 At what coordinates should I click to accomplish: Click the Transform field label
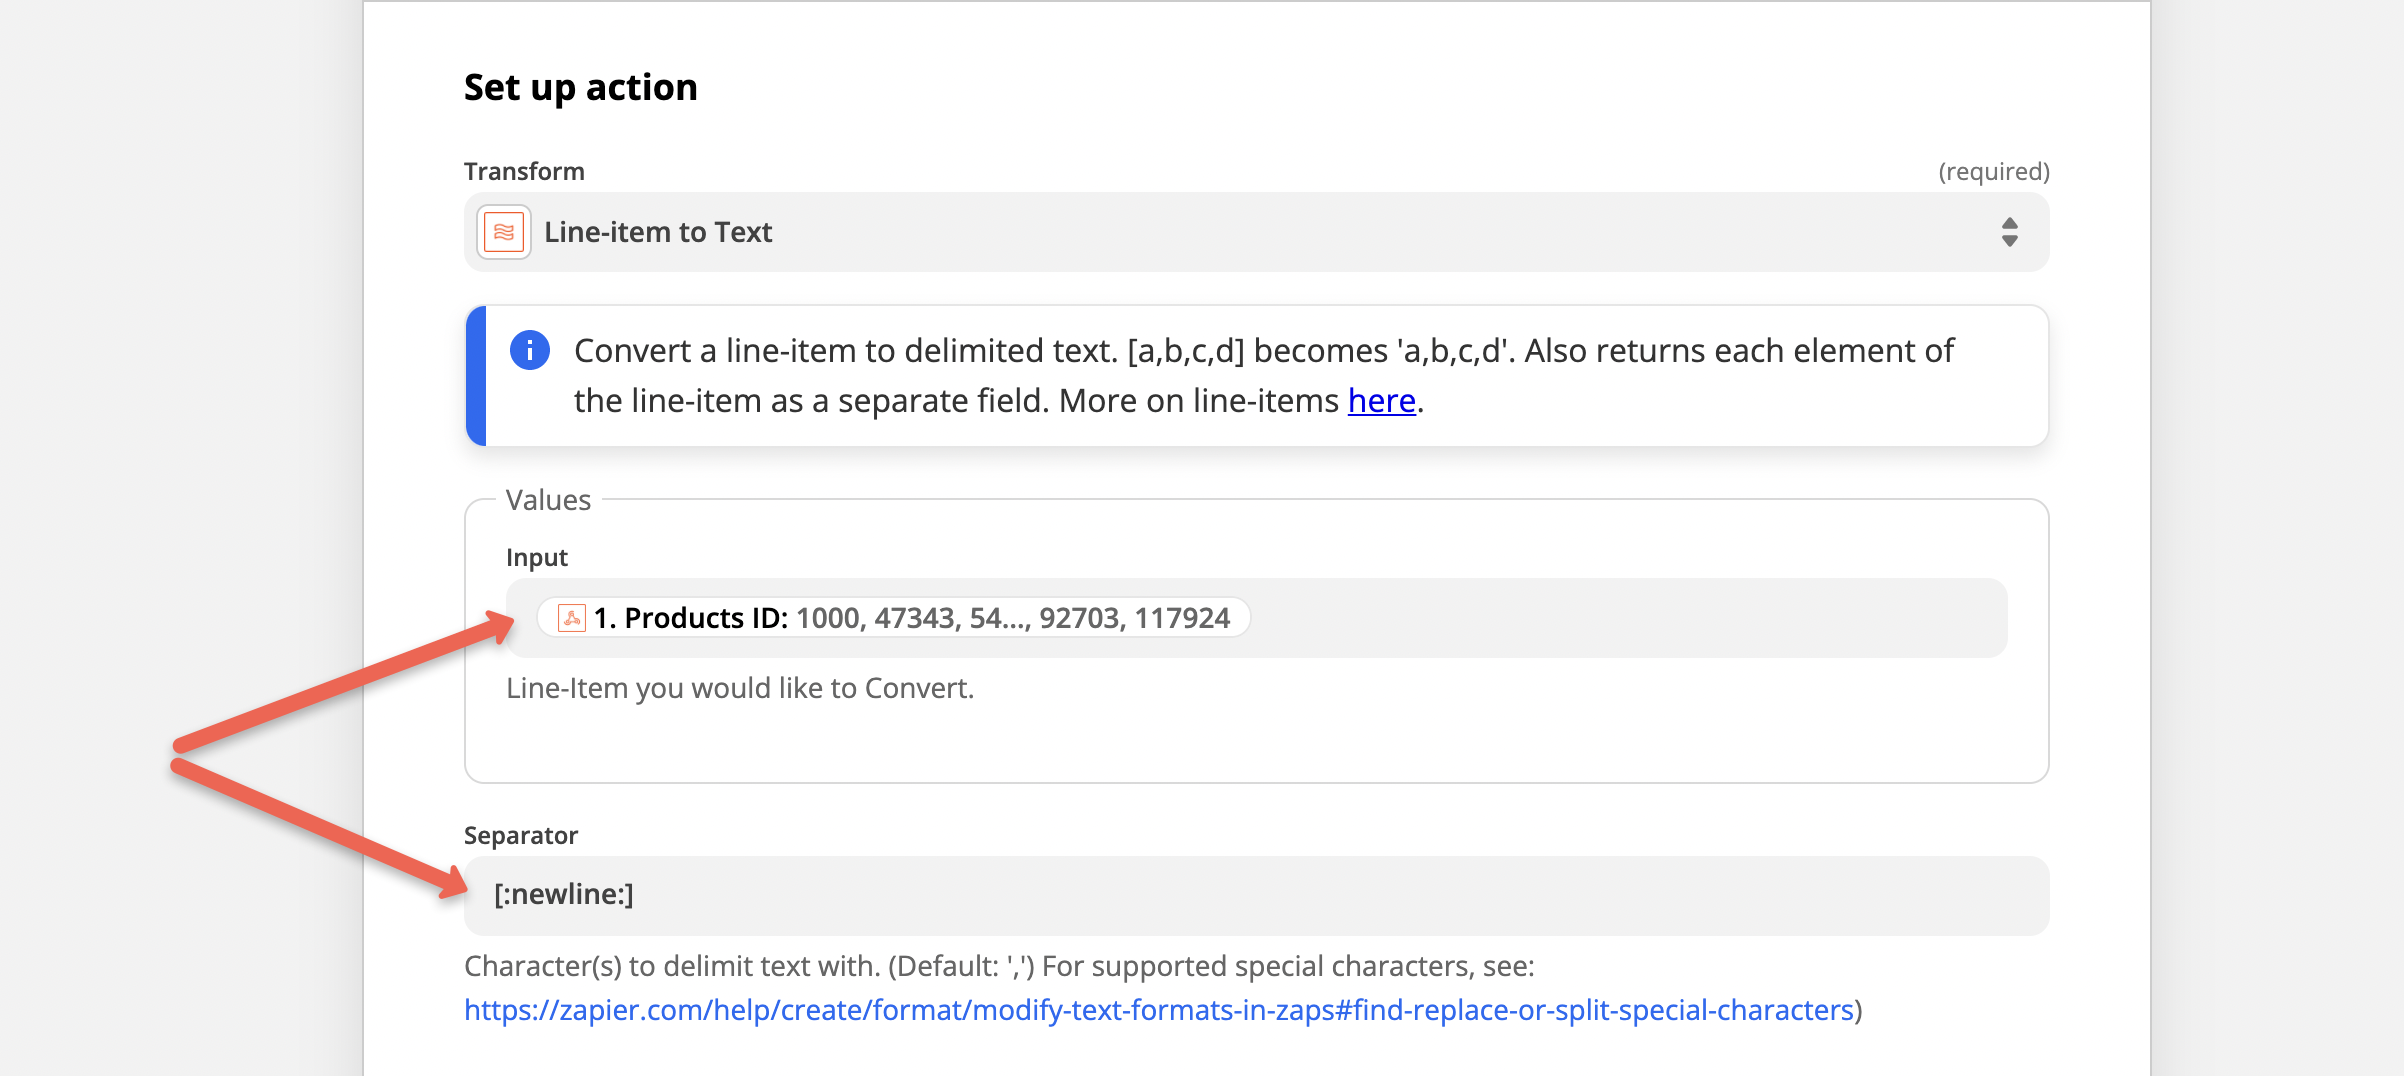524,171
